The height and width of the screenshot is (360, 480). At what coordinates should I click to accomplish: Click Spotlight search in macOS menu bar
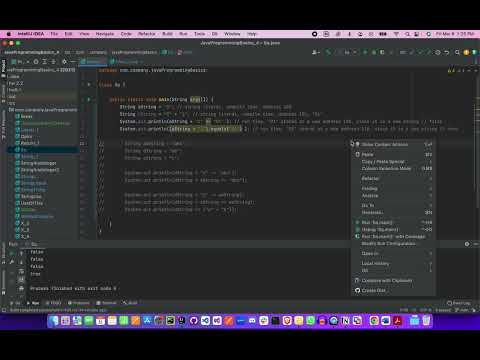pos(407,34)
